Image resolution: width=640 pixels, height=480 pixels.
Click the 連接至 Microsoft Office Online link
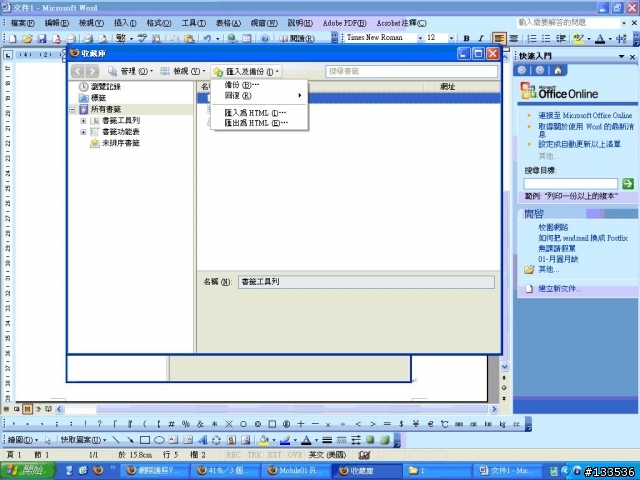tap(584, 116)
